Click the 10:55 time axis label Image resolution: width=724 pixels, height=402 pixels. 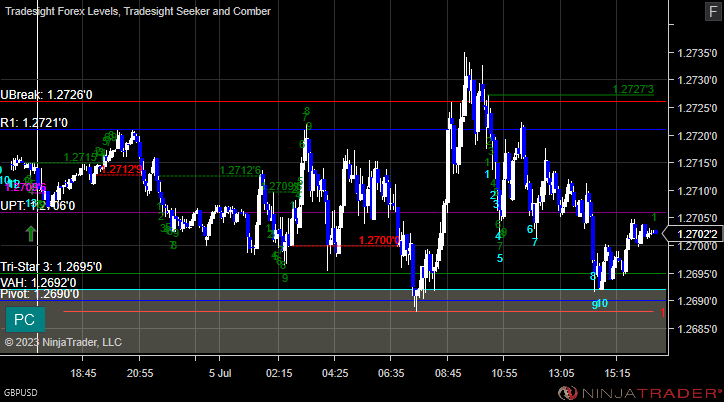(504, 373)
